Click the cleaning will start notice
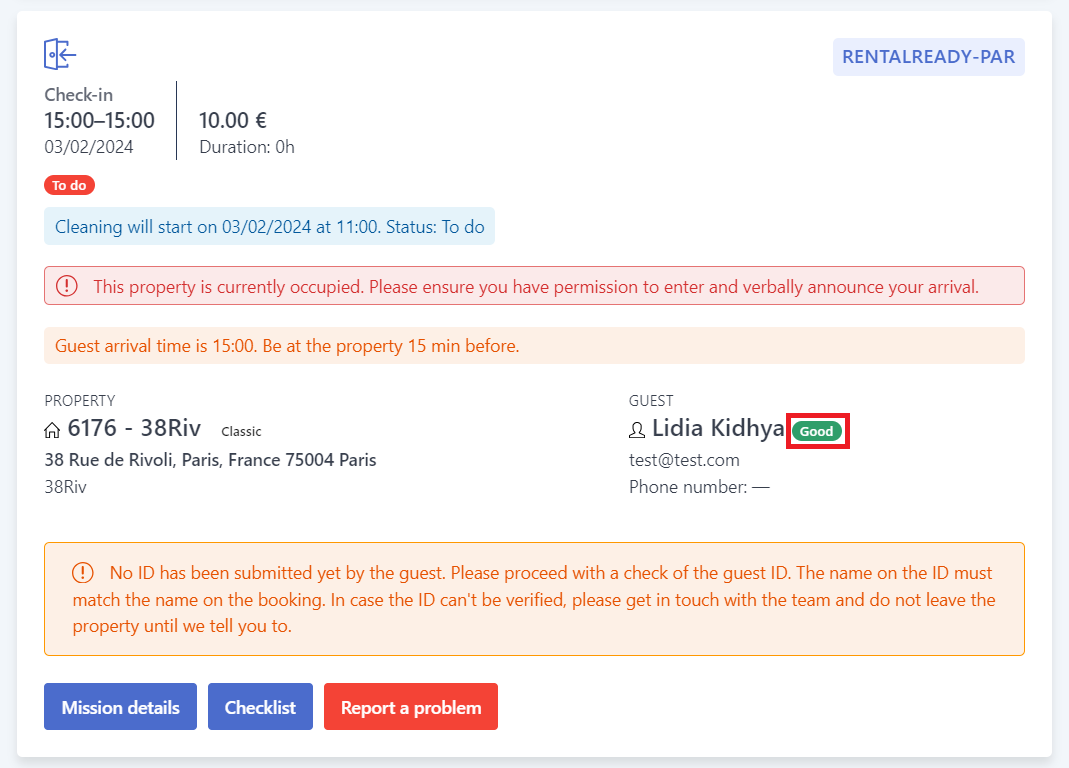This screenshot has height=768, width=1069. tap(269, 226)
